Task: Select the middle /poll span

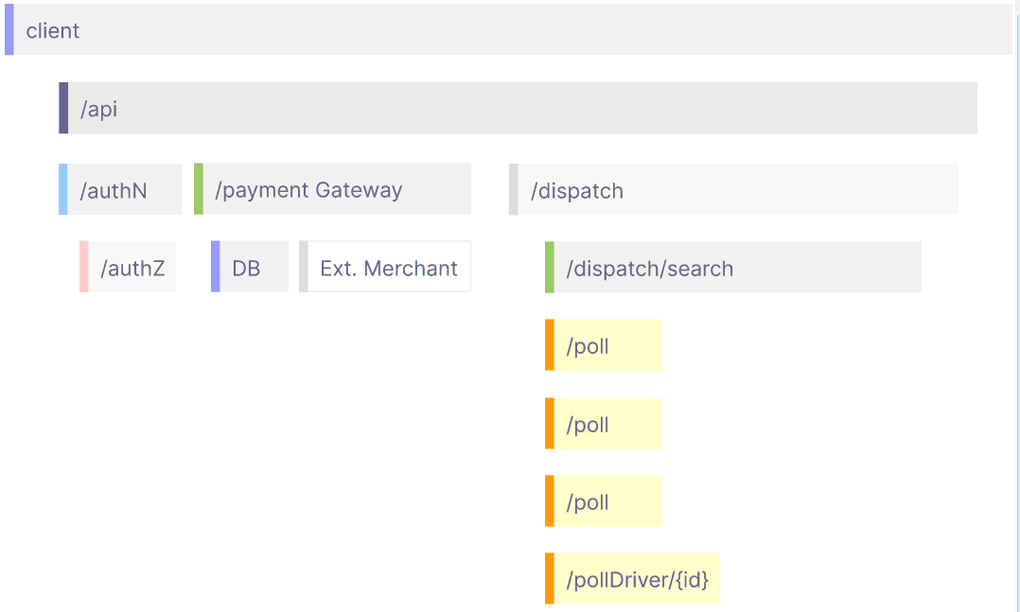Action: (x=606, y=424)
